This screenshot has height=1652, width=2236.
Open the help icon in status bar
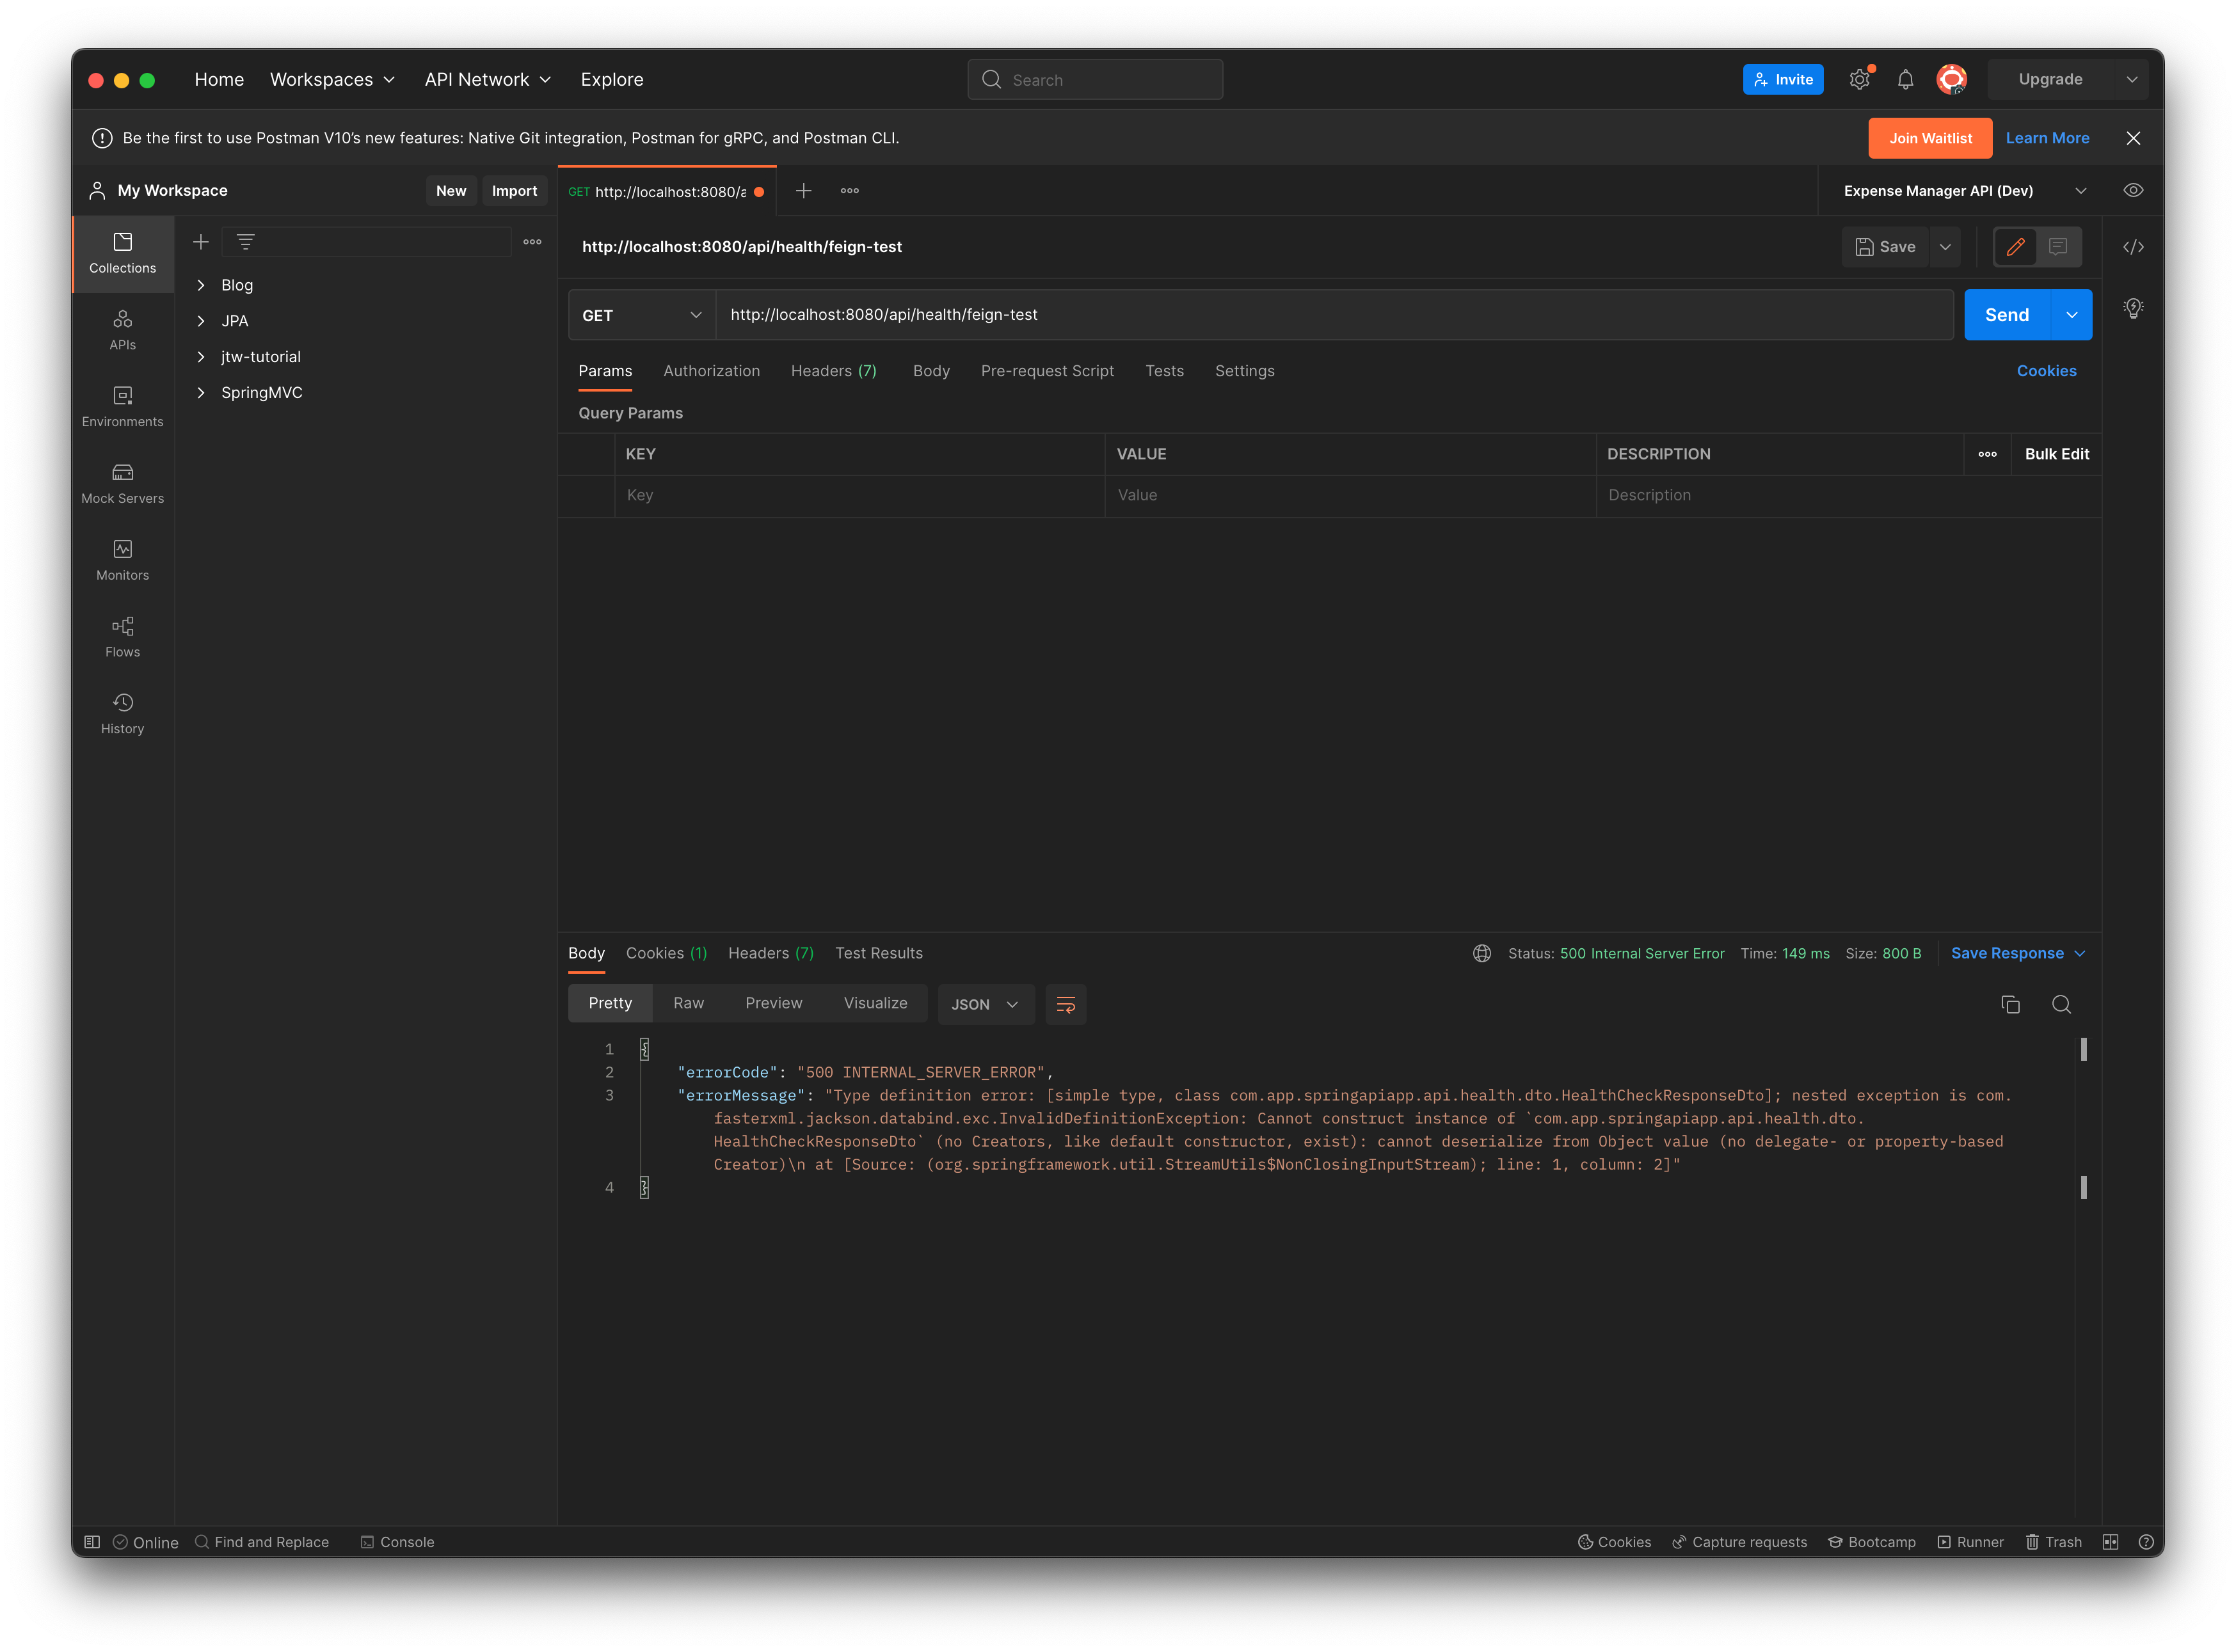pyautogui.click(x=2145, y=1542)
